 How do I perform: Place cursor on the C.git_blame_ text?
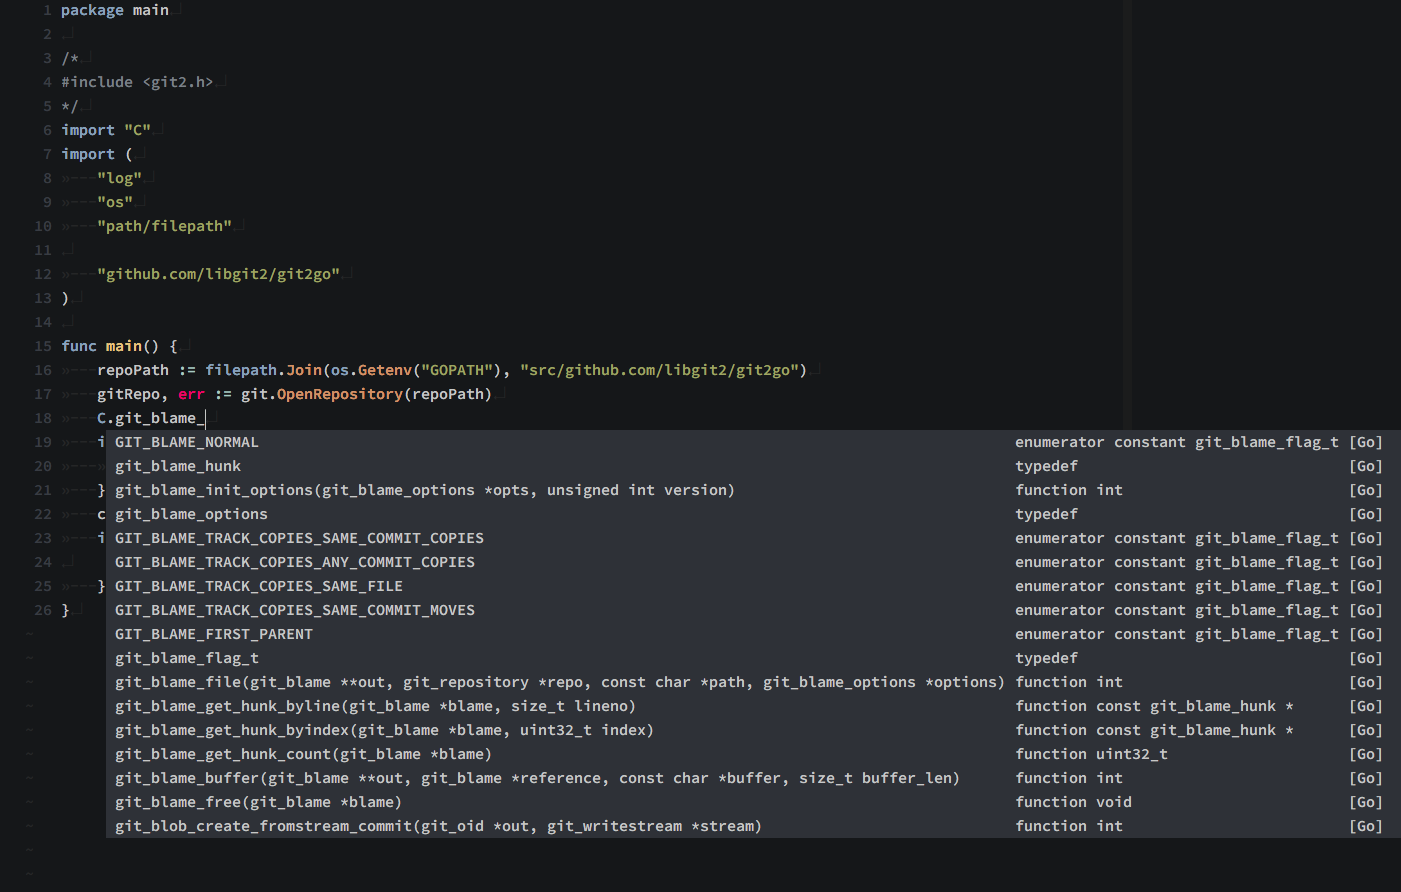150,417
